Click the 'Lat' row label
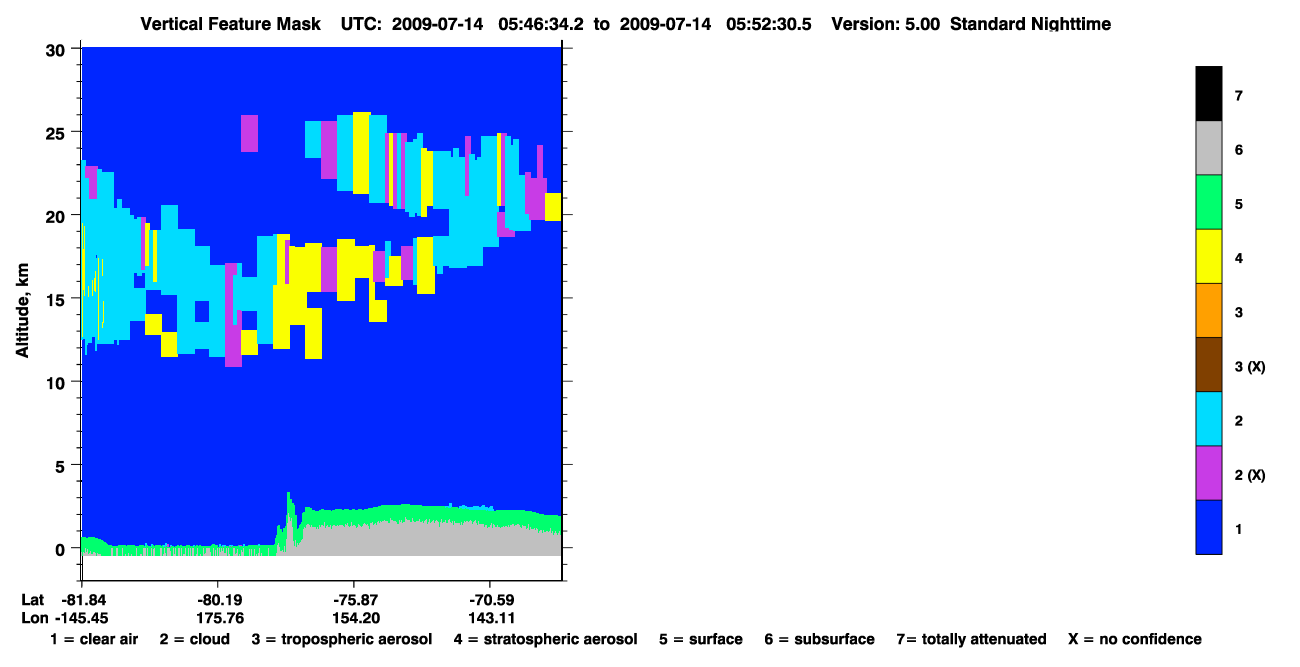Screen dimensions: 1300x667 pos(32,599)
